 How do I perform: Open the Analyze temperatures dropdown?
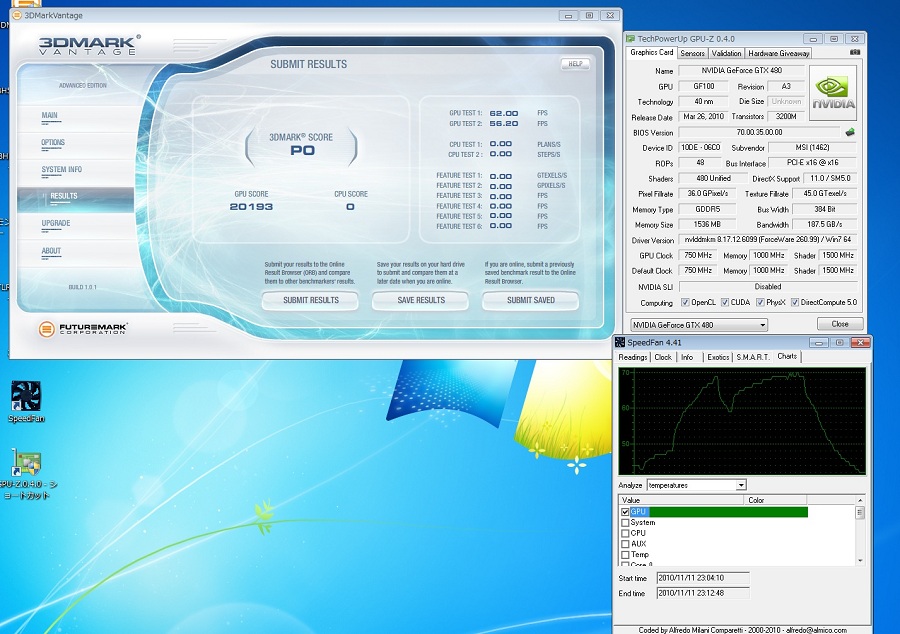741,485
